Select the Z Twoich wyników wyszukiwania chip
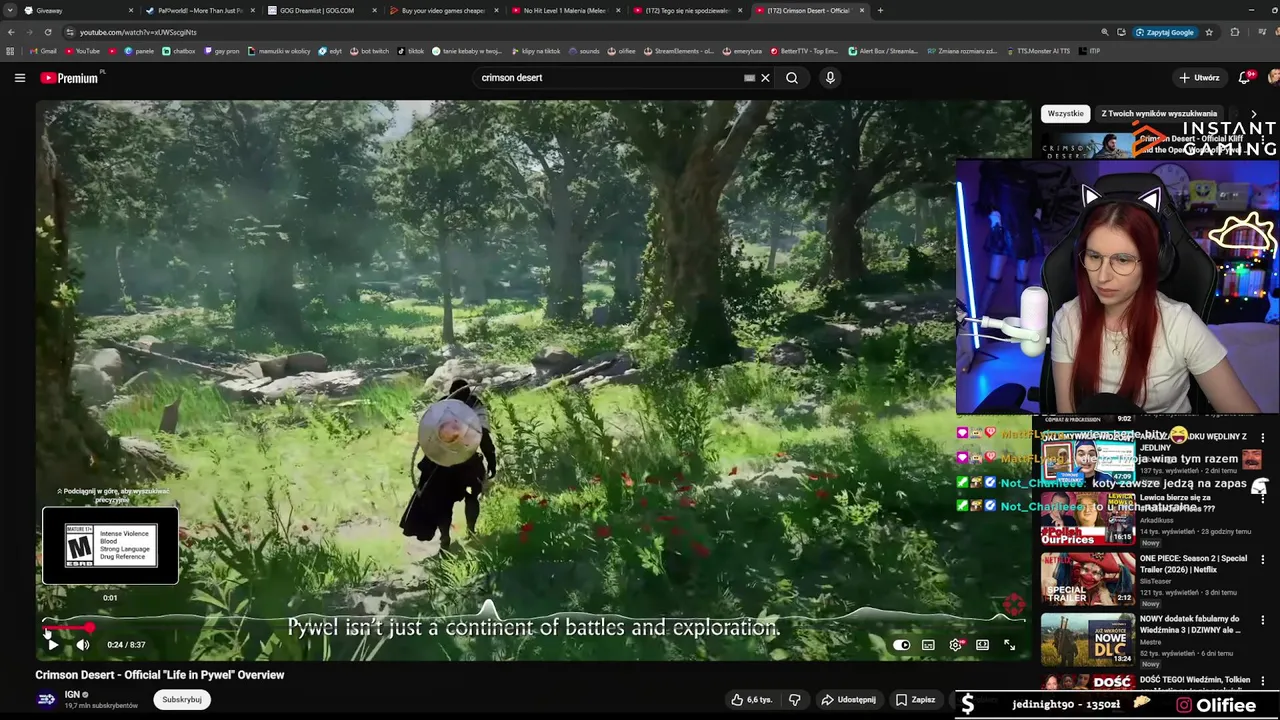This screenshot has height=720, width=1280. point(1159,114)
